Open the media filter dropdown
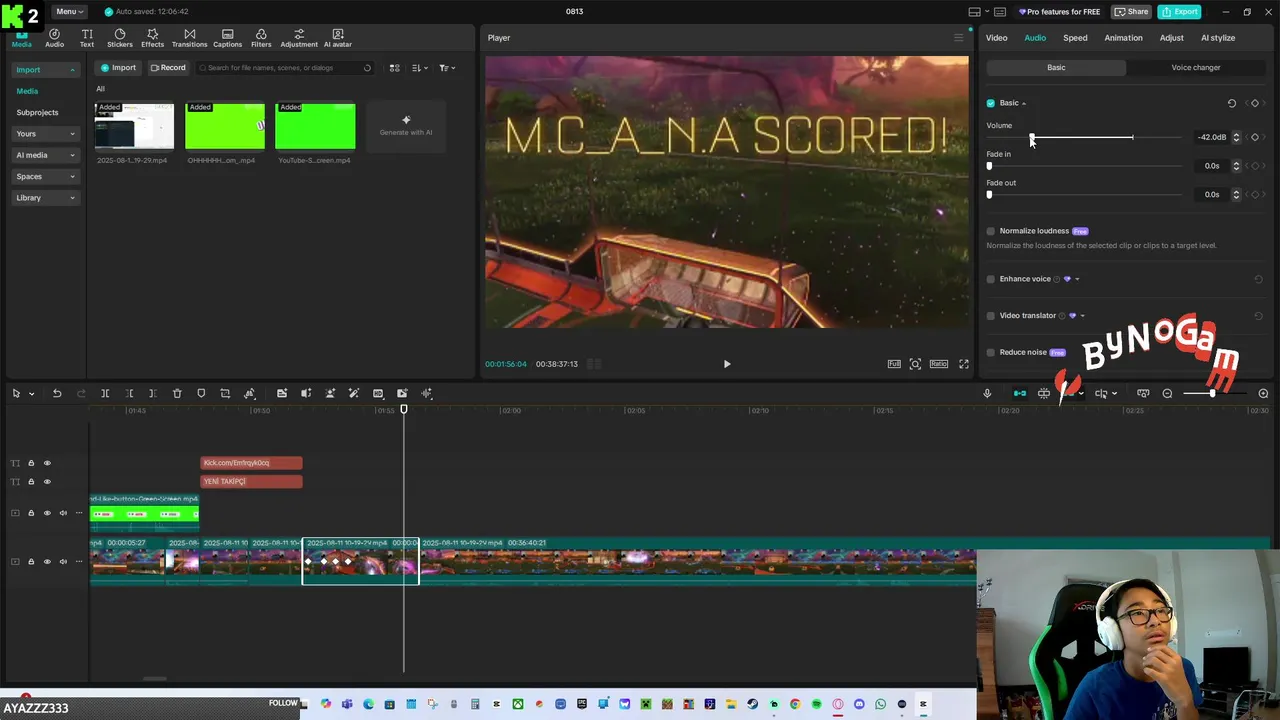 (x=447, y=68)
